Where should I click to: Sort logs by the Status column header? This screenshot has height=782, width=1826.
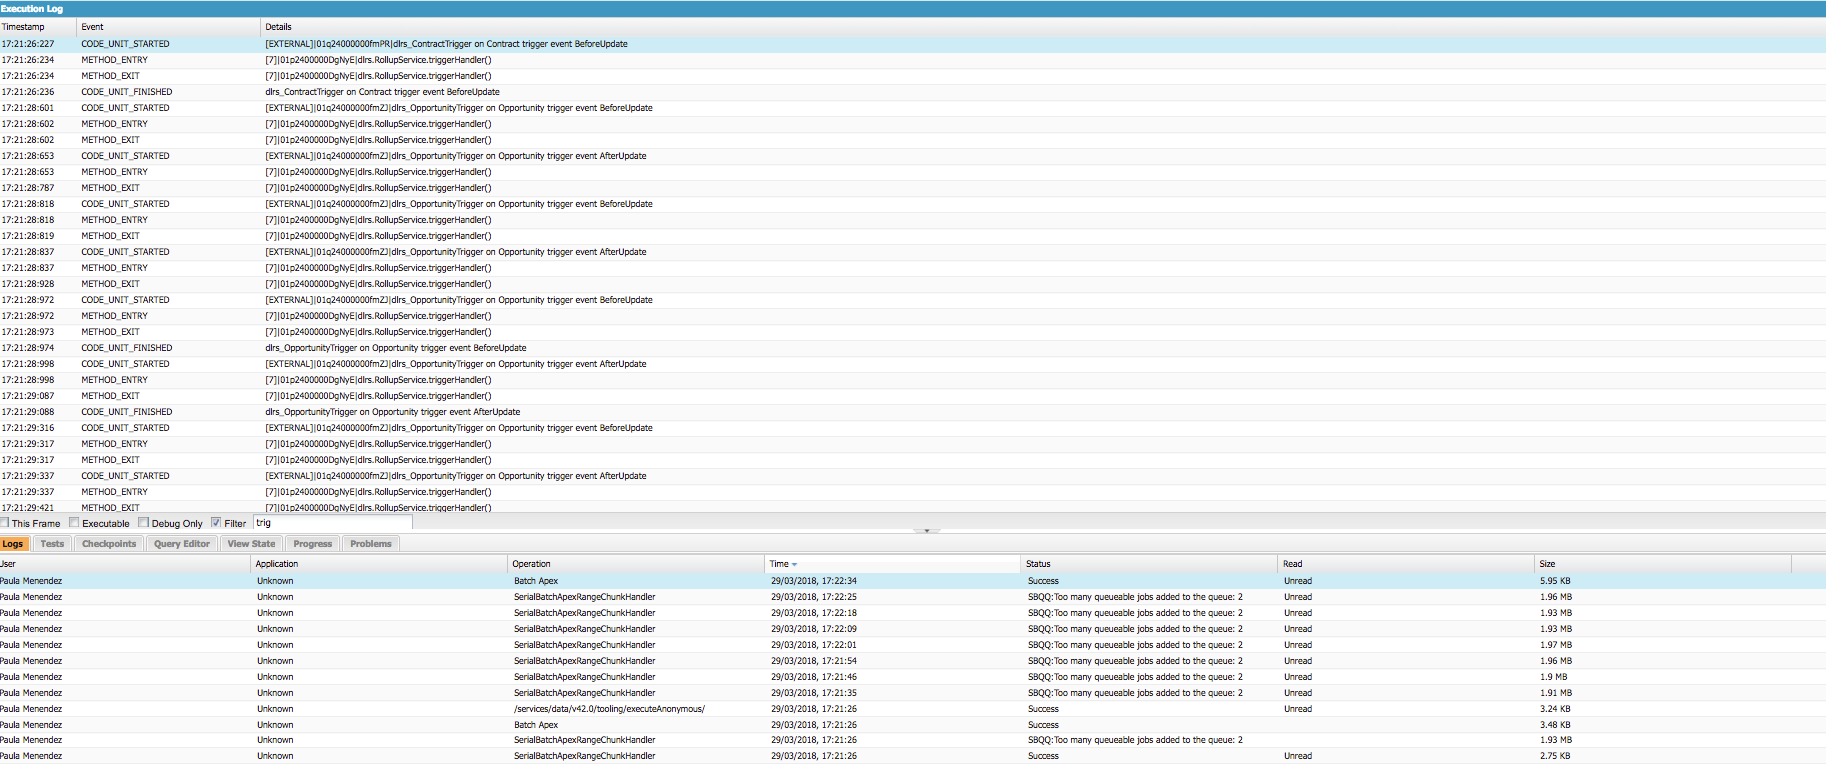click(x=1038, y=564)
